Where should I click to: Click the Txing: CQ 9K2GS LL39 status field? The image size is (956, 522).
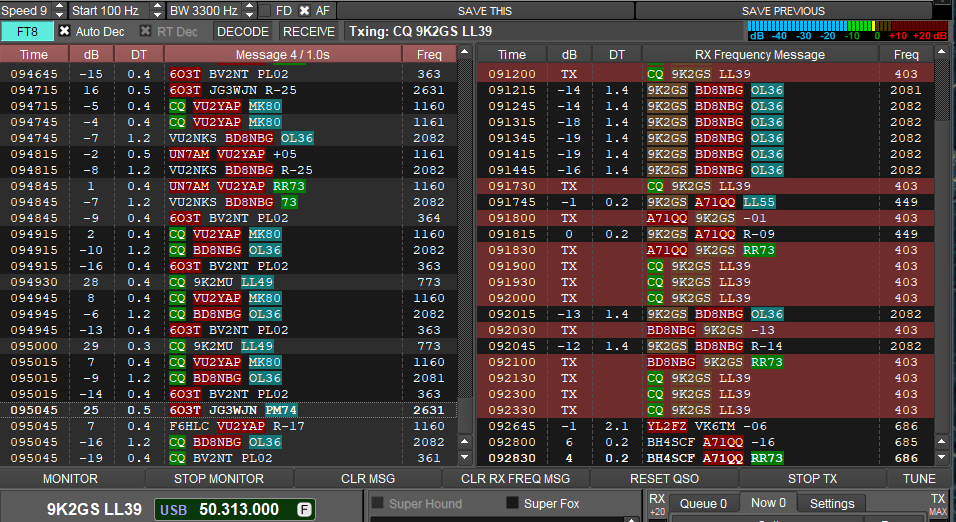click(x=544, y=31)
